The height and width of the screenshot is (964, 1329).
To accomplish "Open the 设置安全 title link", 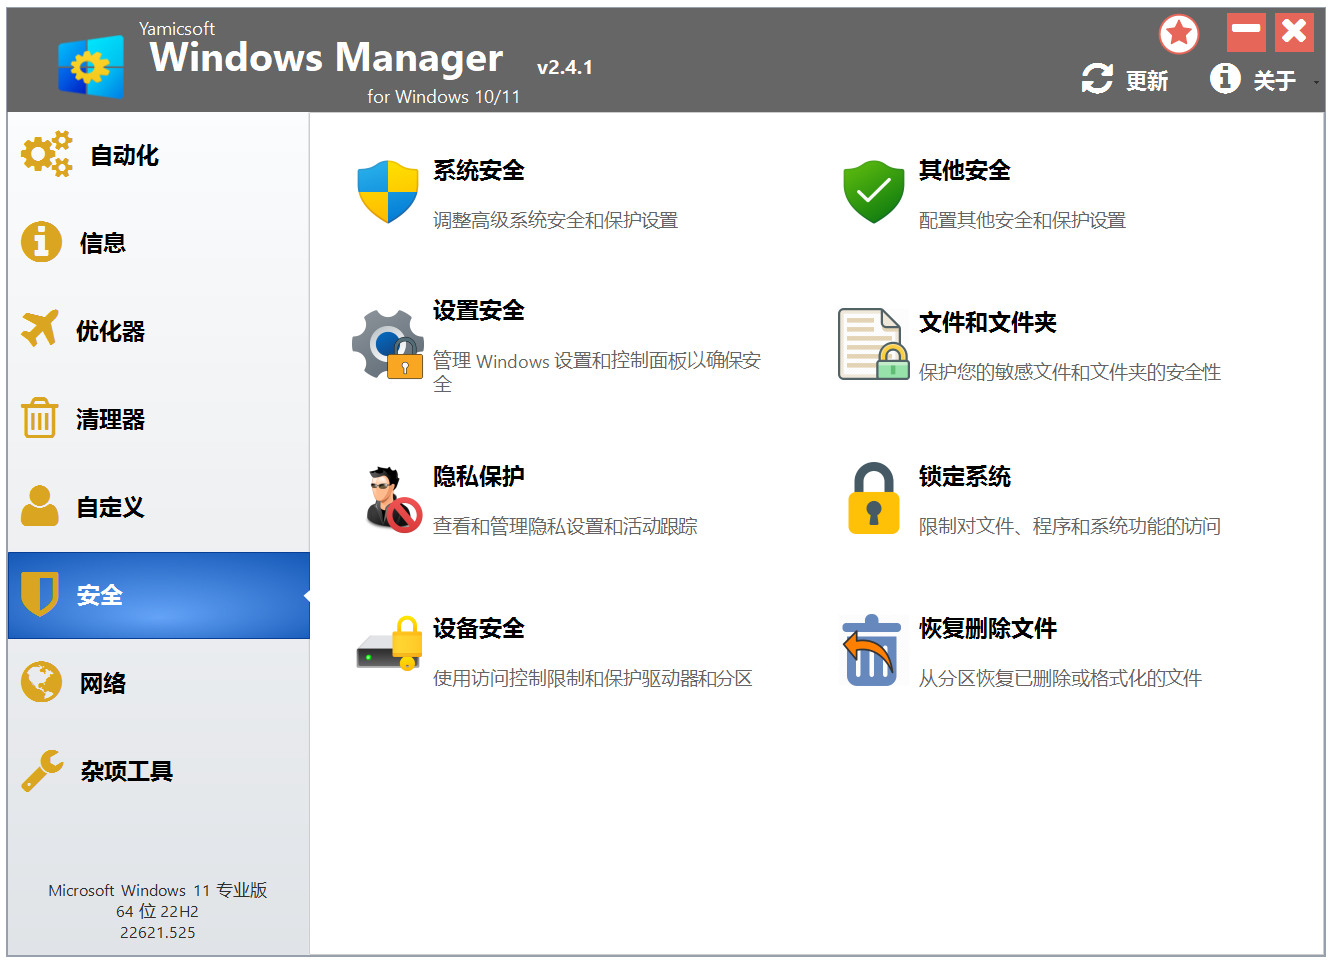I will click(479, 310).
